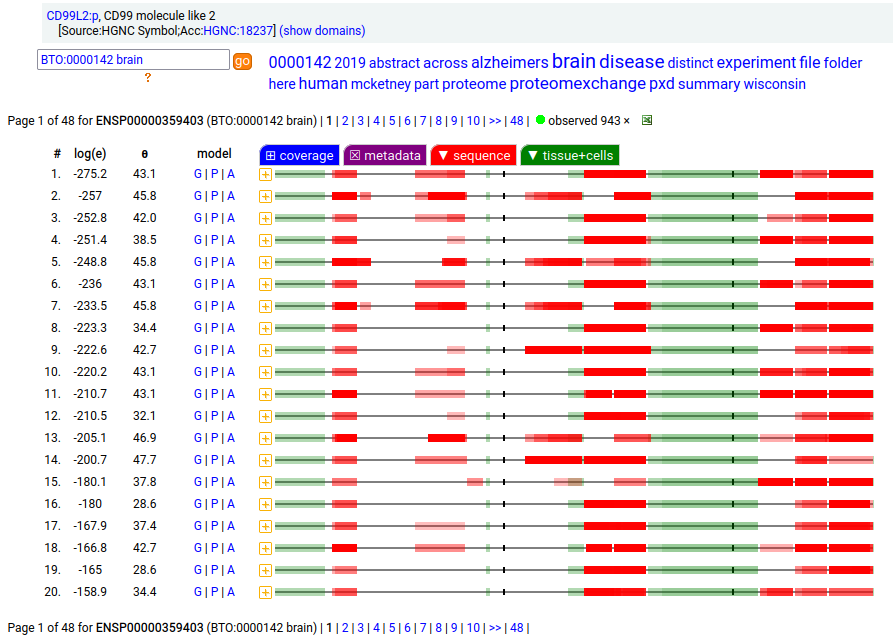Click the A model link in row 9
Viewport: 893px width, 642px height.
[231, 350]
